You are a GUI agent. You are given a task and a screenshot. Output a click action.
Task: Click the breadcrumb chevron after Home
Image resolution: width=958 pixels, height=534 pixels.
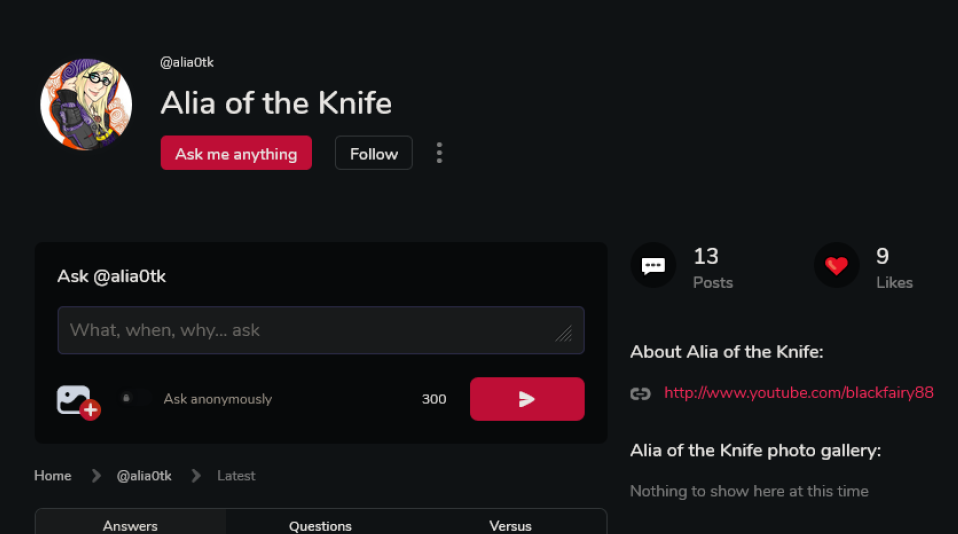coord(96,475)
